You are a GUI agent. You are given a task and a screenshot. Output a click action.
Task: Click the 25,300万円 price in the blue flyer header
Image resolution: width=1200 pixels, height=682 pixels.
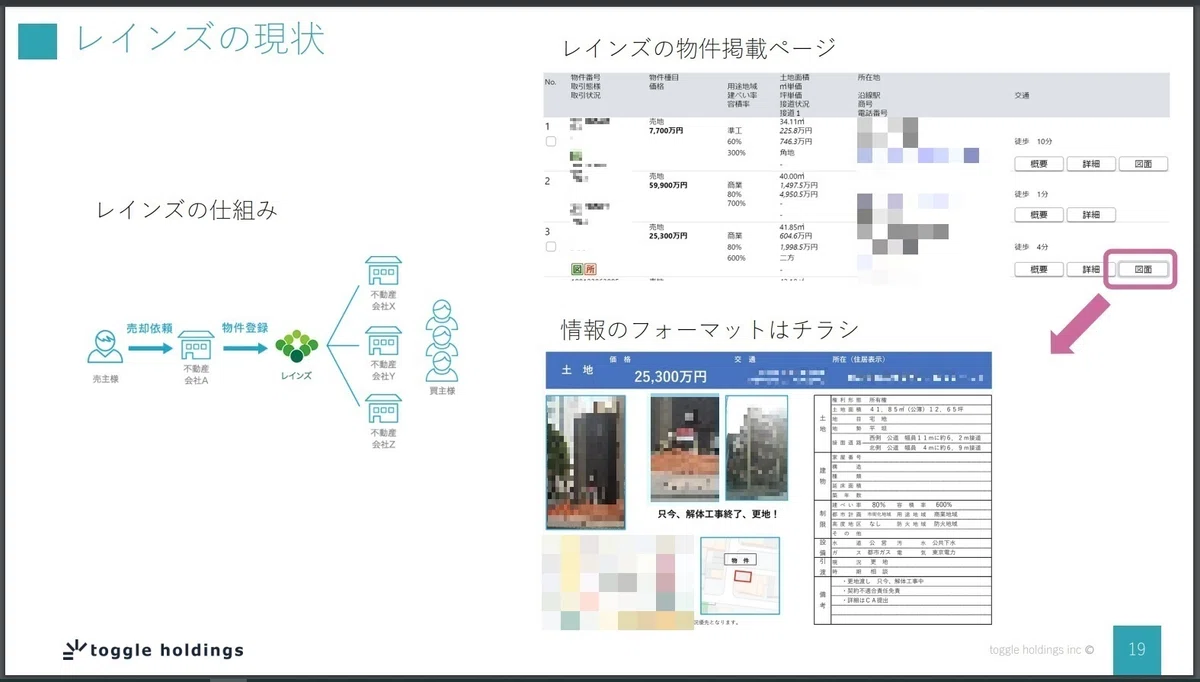coord(670,377)
